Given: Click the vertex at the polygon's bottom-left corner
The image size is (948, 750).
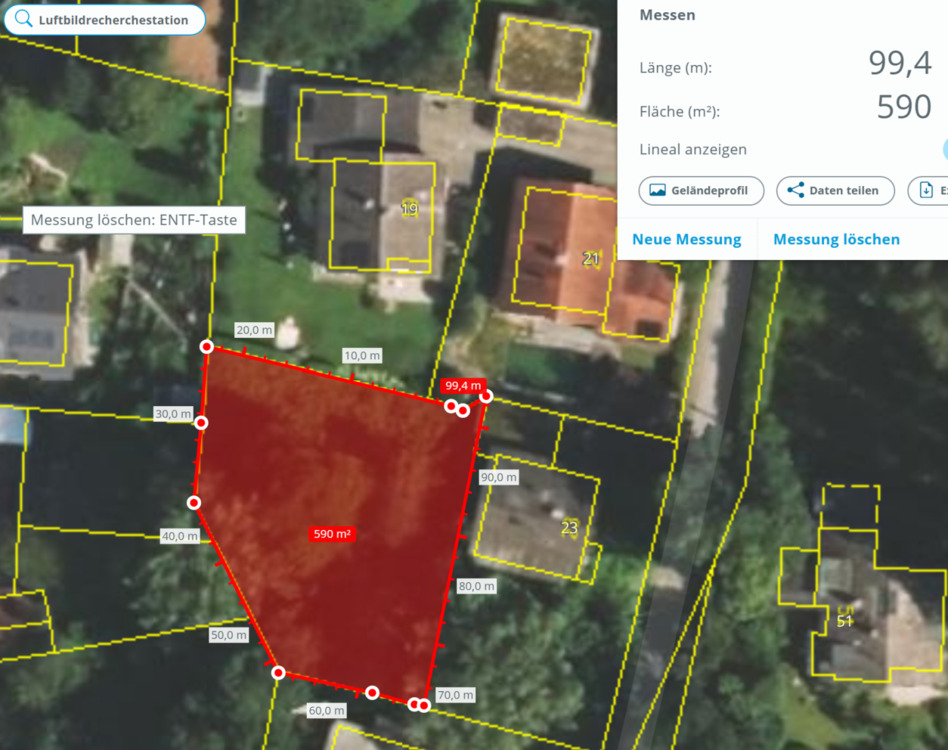Looking at the screenshot, I should (278, 673).
